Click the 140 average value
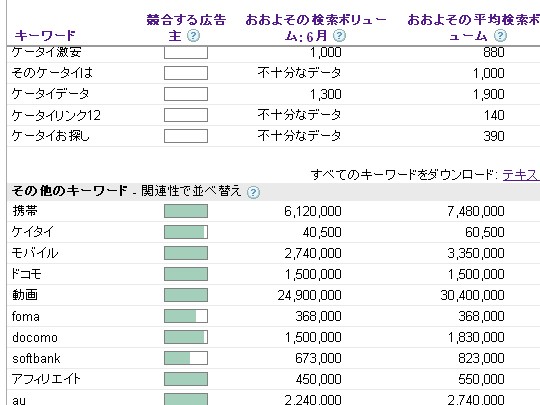 pos(494,115)
